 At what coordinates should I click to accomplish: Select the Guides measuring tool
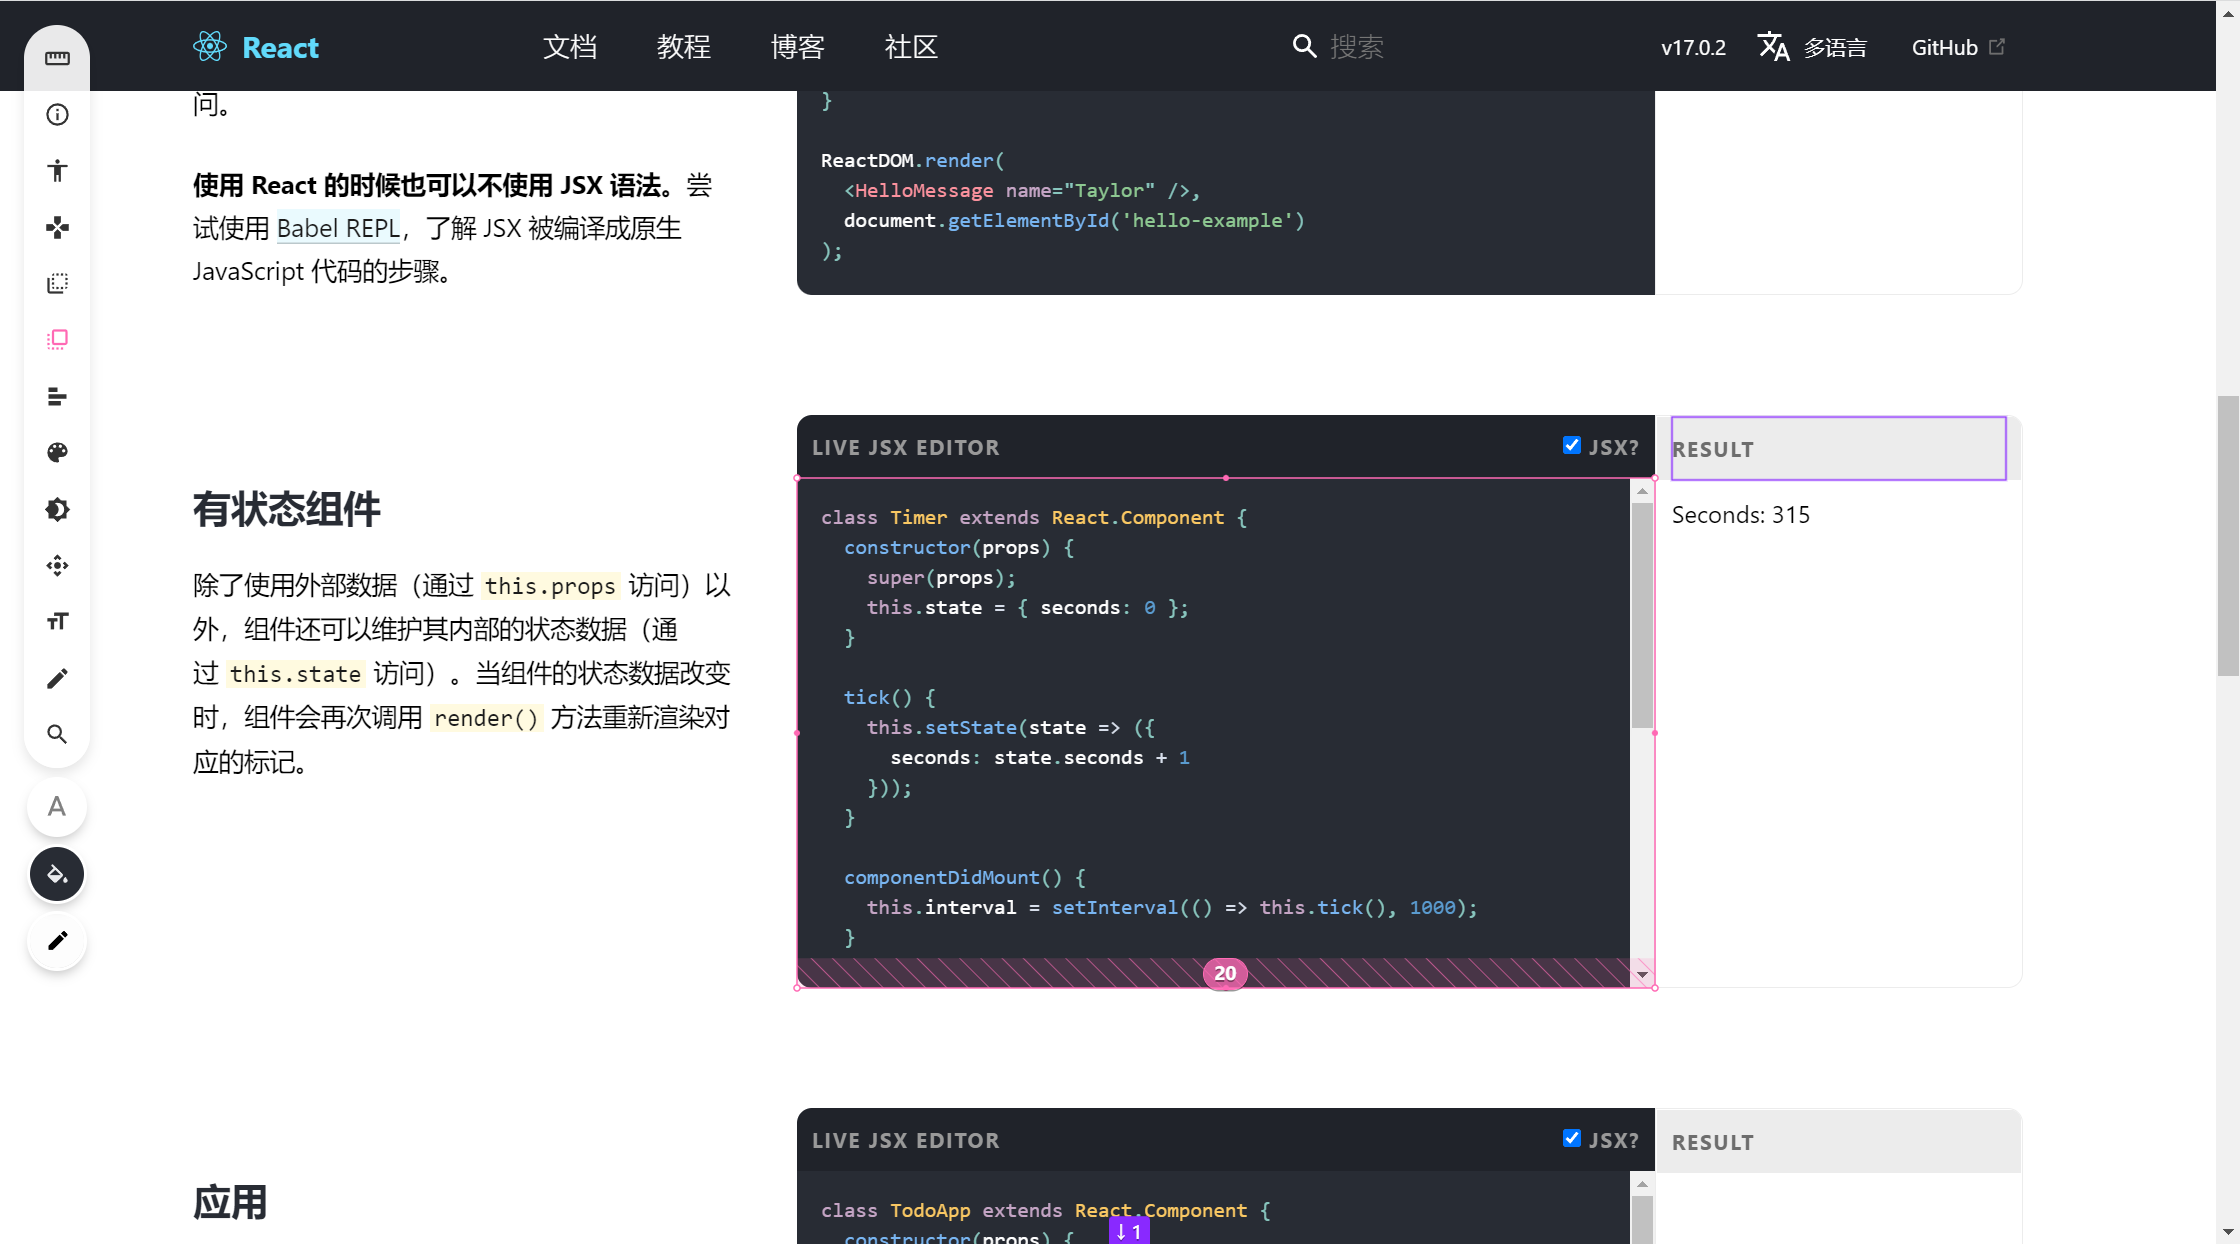[x=57, y=59]
